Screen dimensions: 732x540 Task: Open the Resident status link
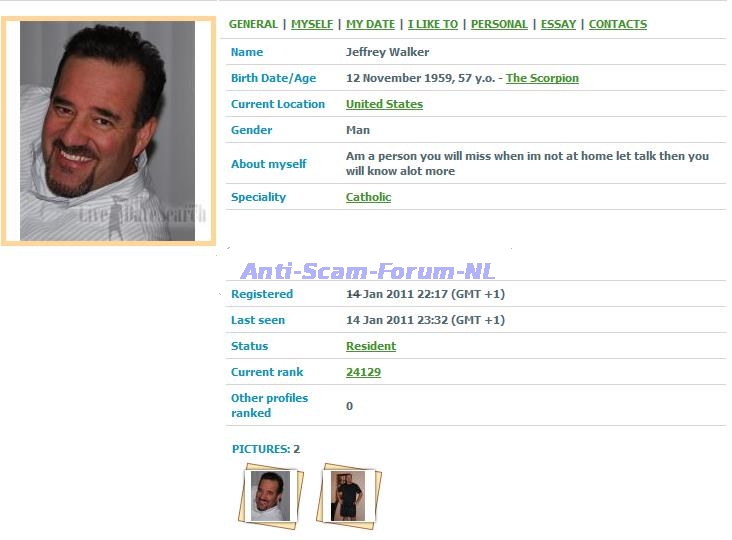(x=371, y=346)
